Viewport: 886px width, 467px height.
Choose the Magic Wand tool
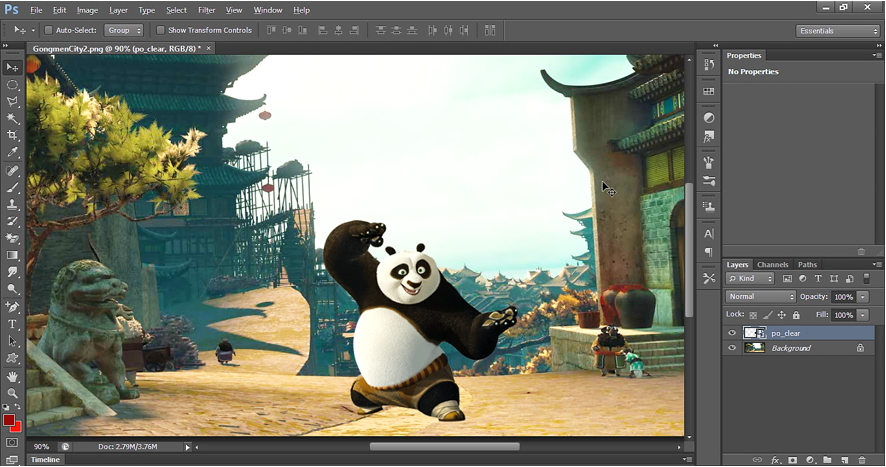tap(12, 118)
